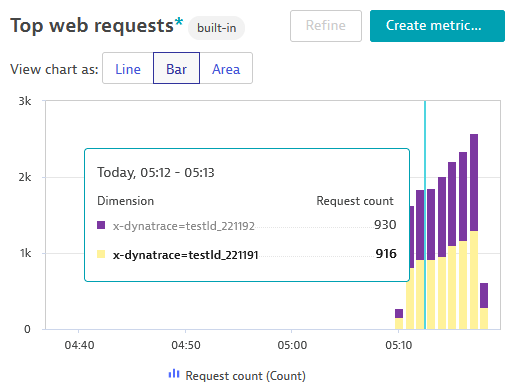Click the built-in tag badge
This screenshot has width=520, height=391.
click(x=217, y=28)
